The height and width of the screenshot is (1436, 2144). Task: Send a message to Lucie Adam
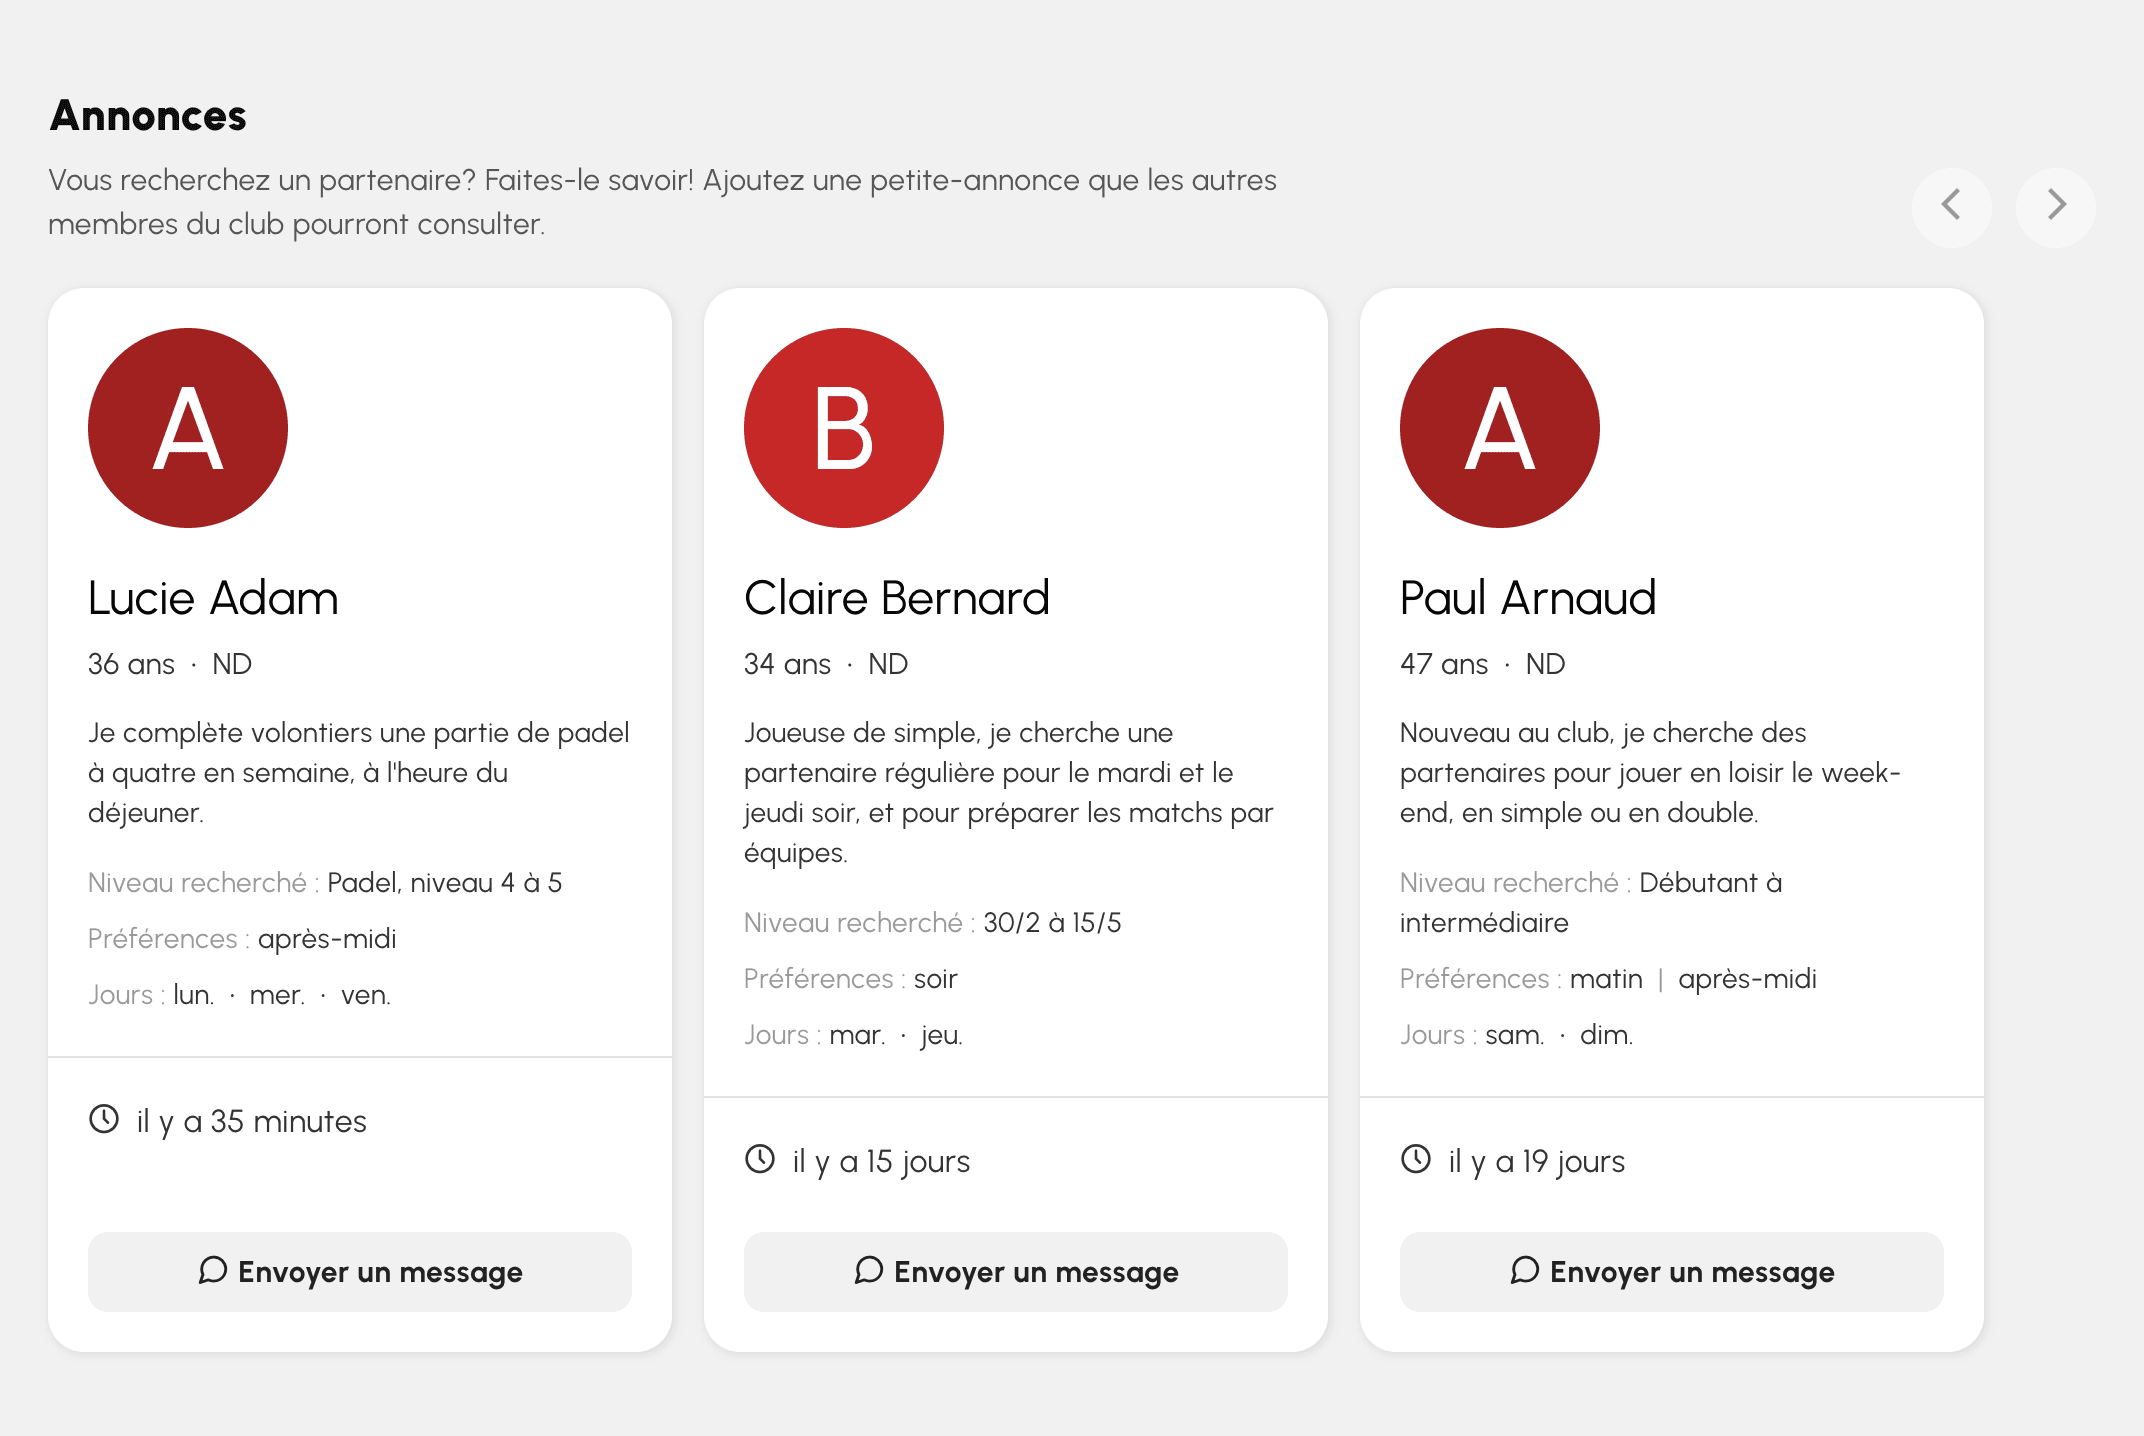point(360,1272)
